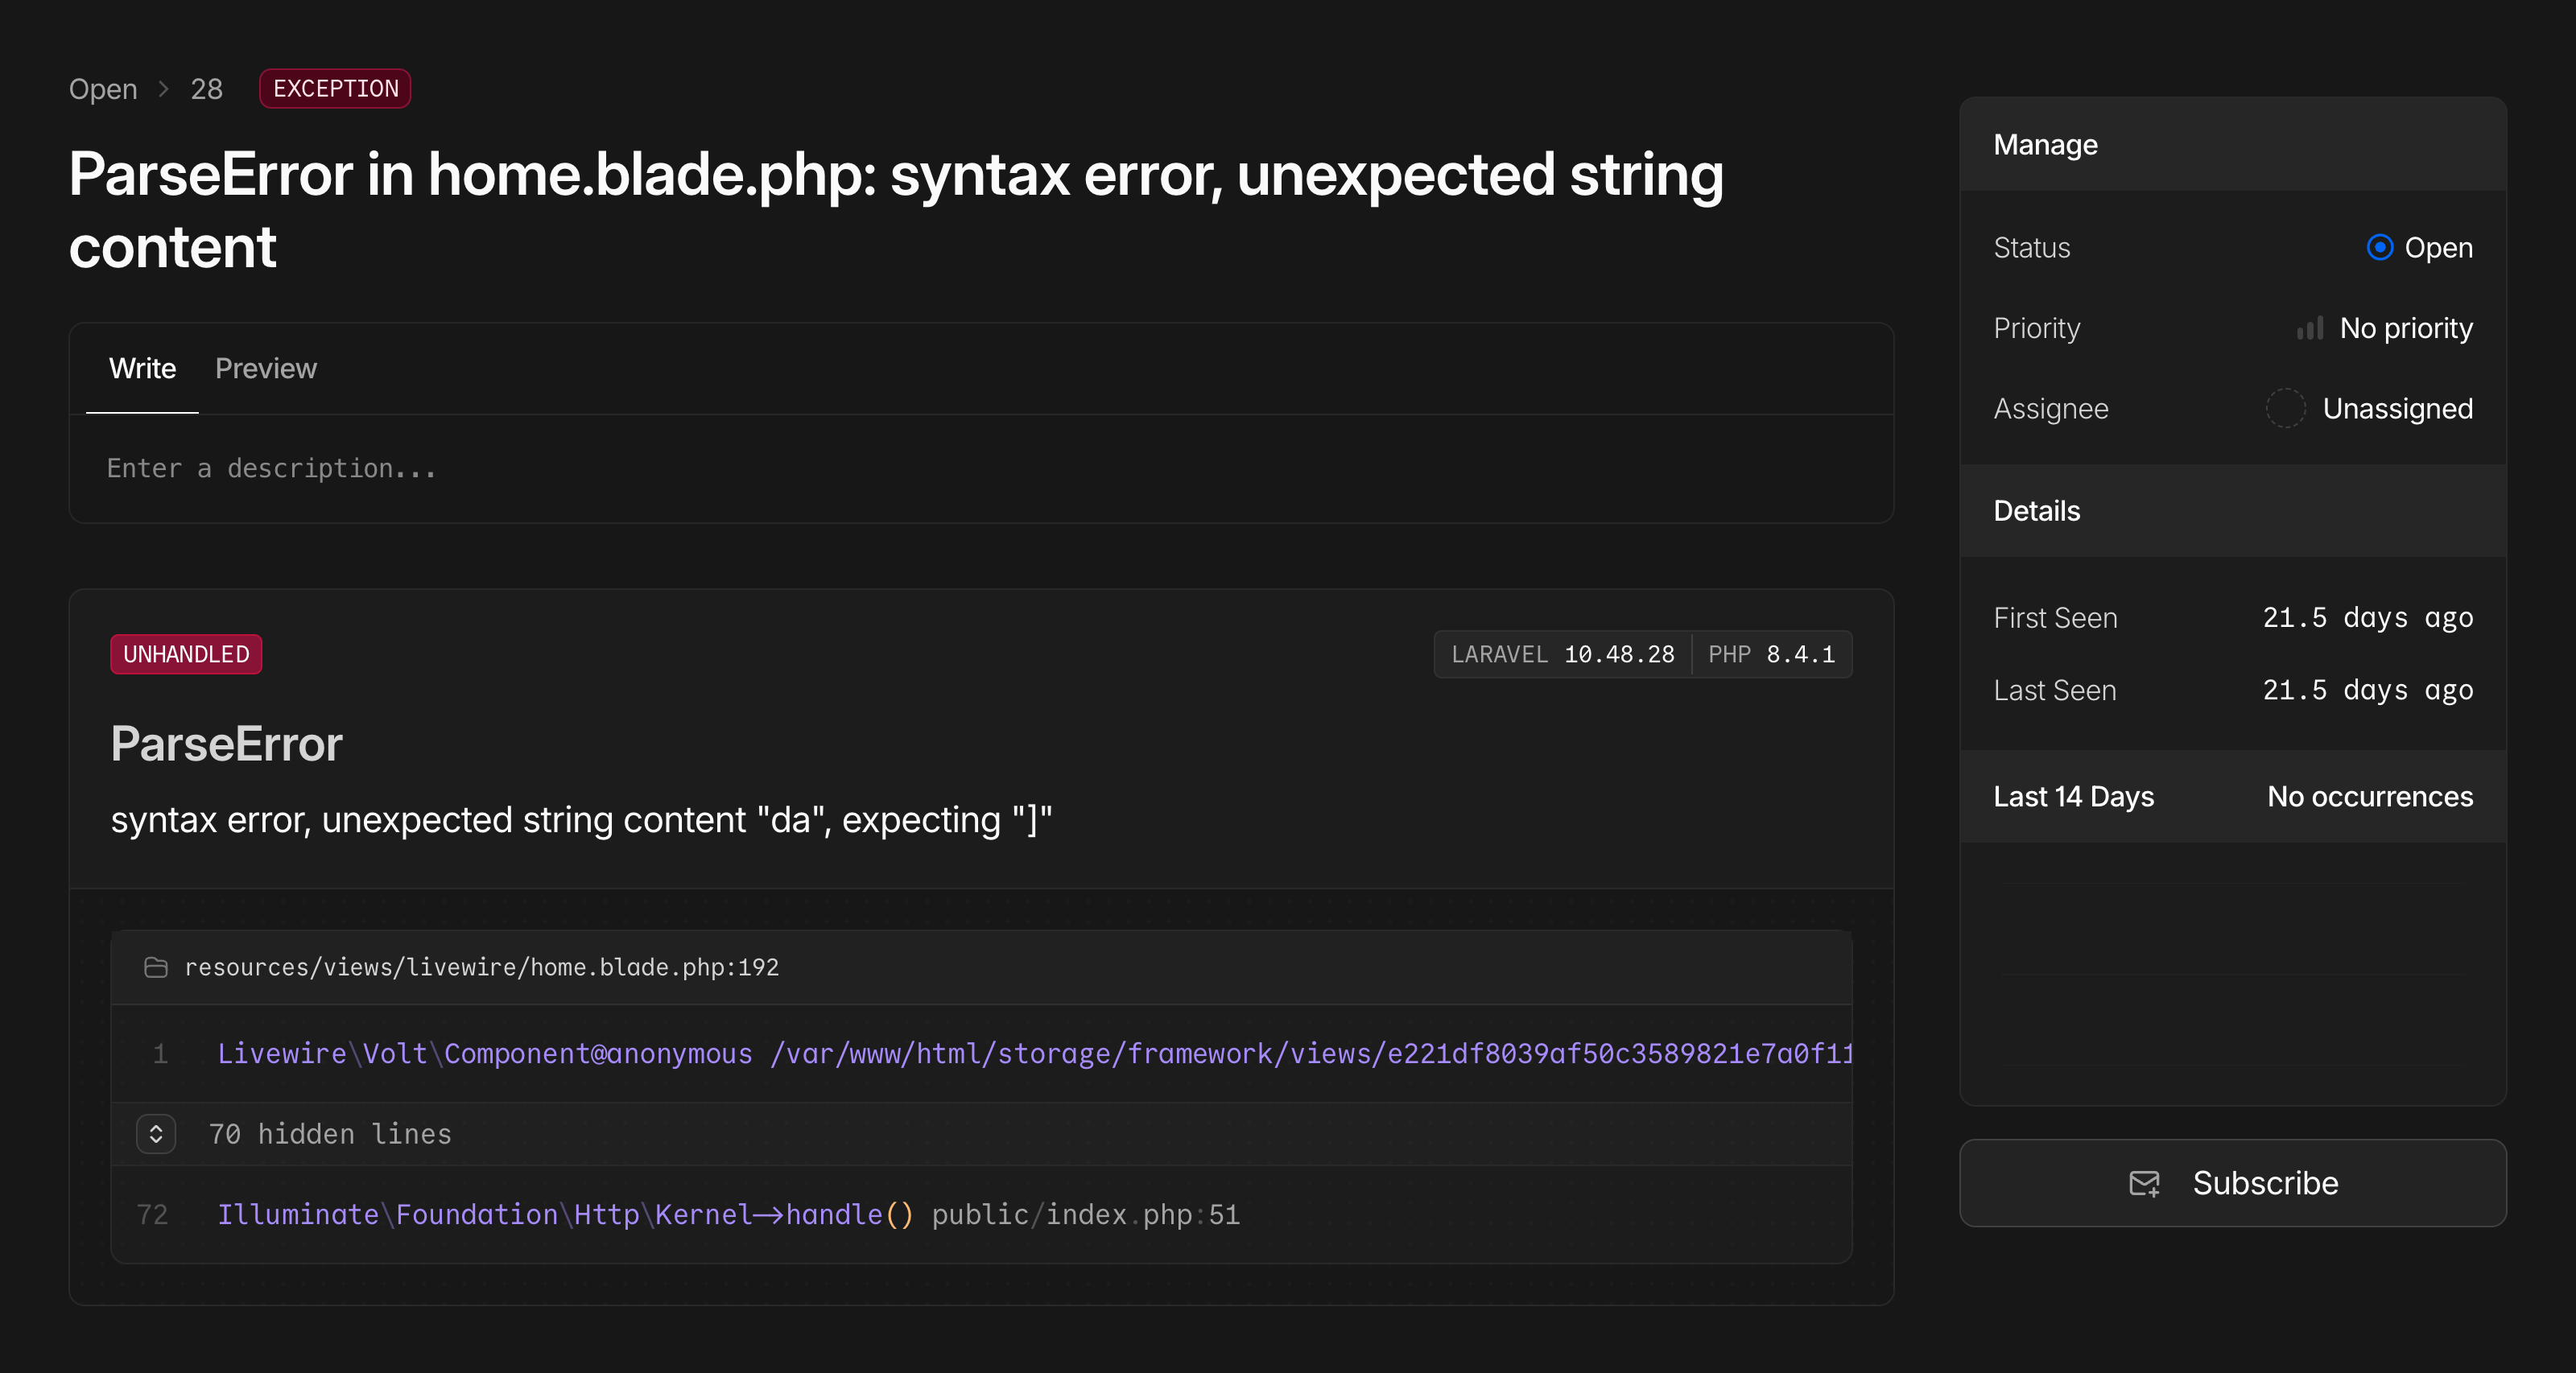Focus the Enter a description field
This screenshot has height=1373, width=2576.
(980, 468)
